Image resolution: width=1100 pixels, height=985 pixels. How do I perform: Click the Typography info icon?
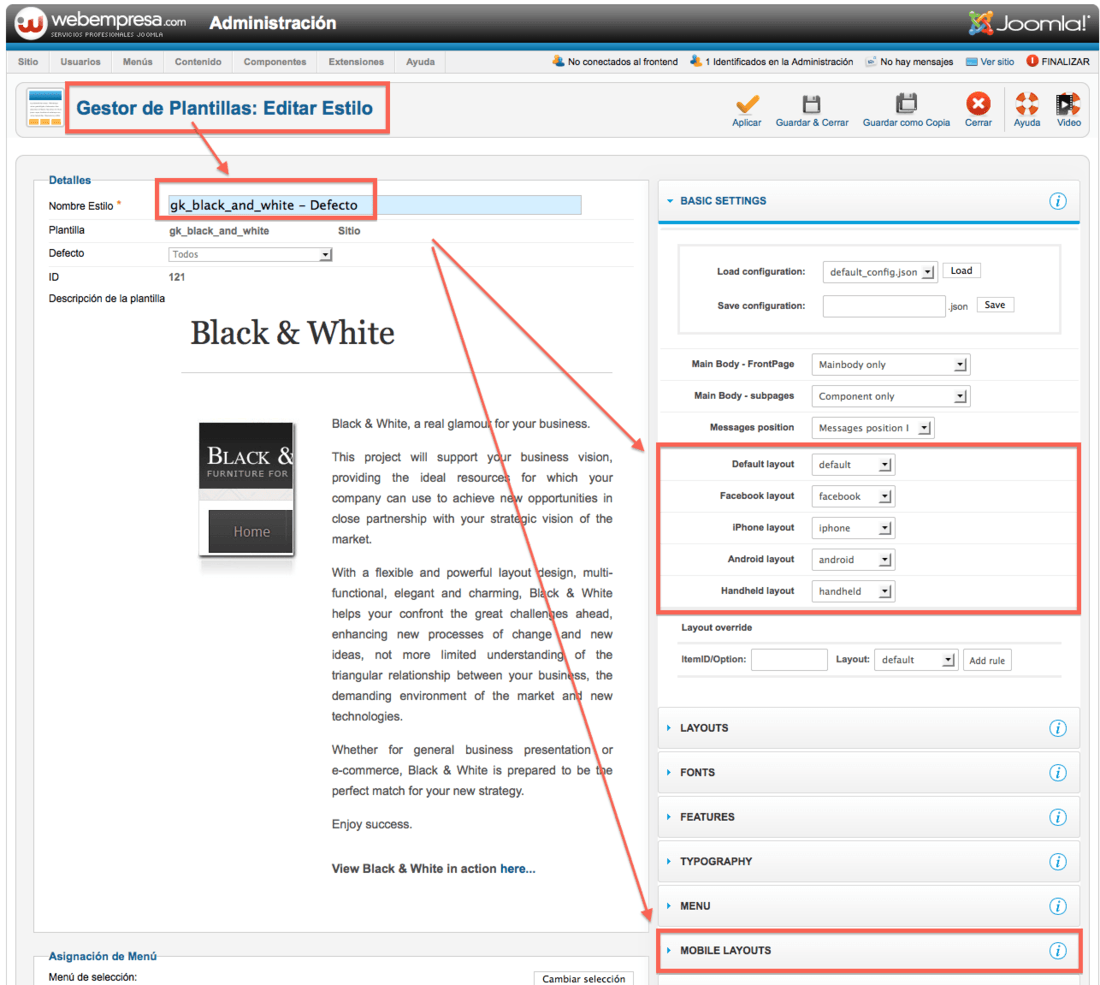point(1057,862)
